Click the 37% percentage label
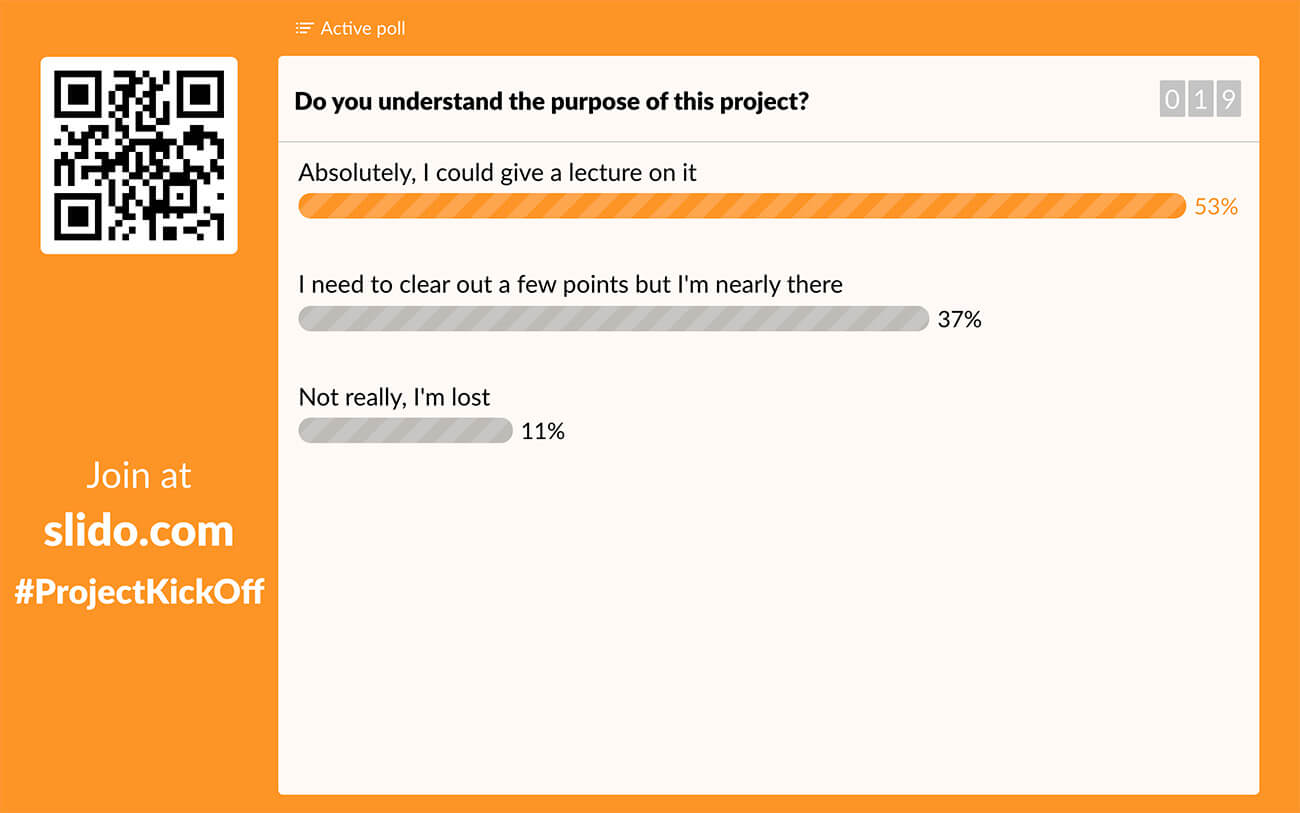Image resolution: width=1300 pixels, height=813 pixels. click(959, 319)
